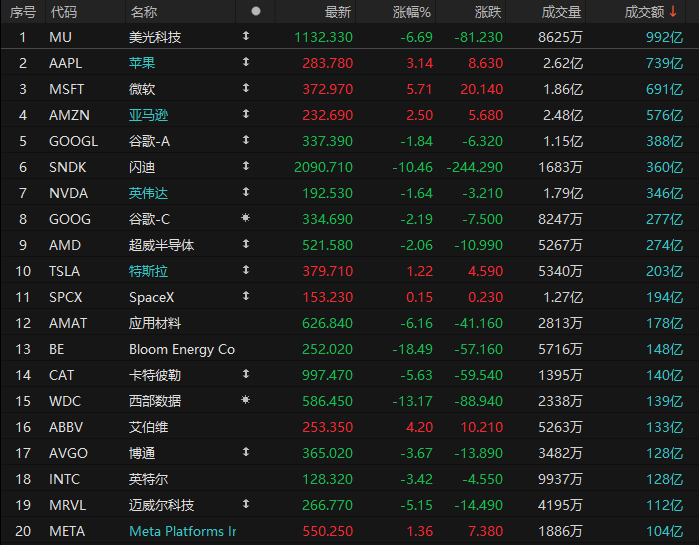
Task: Click the 英特尔 stock name
Action: [x=148, y=479]
